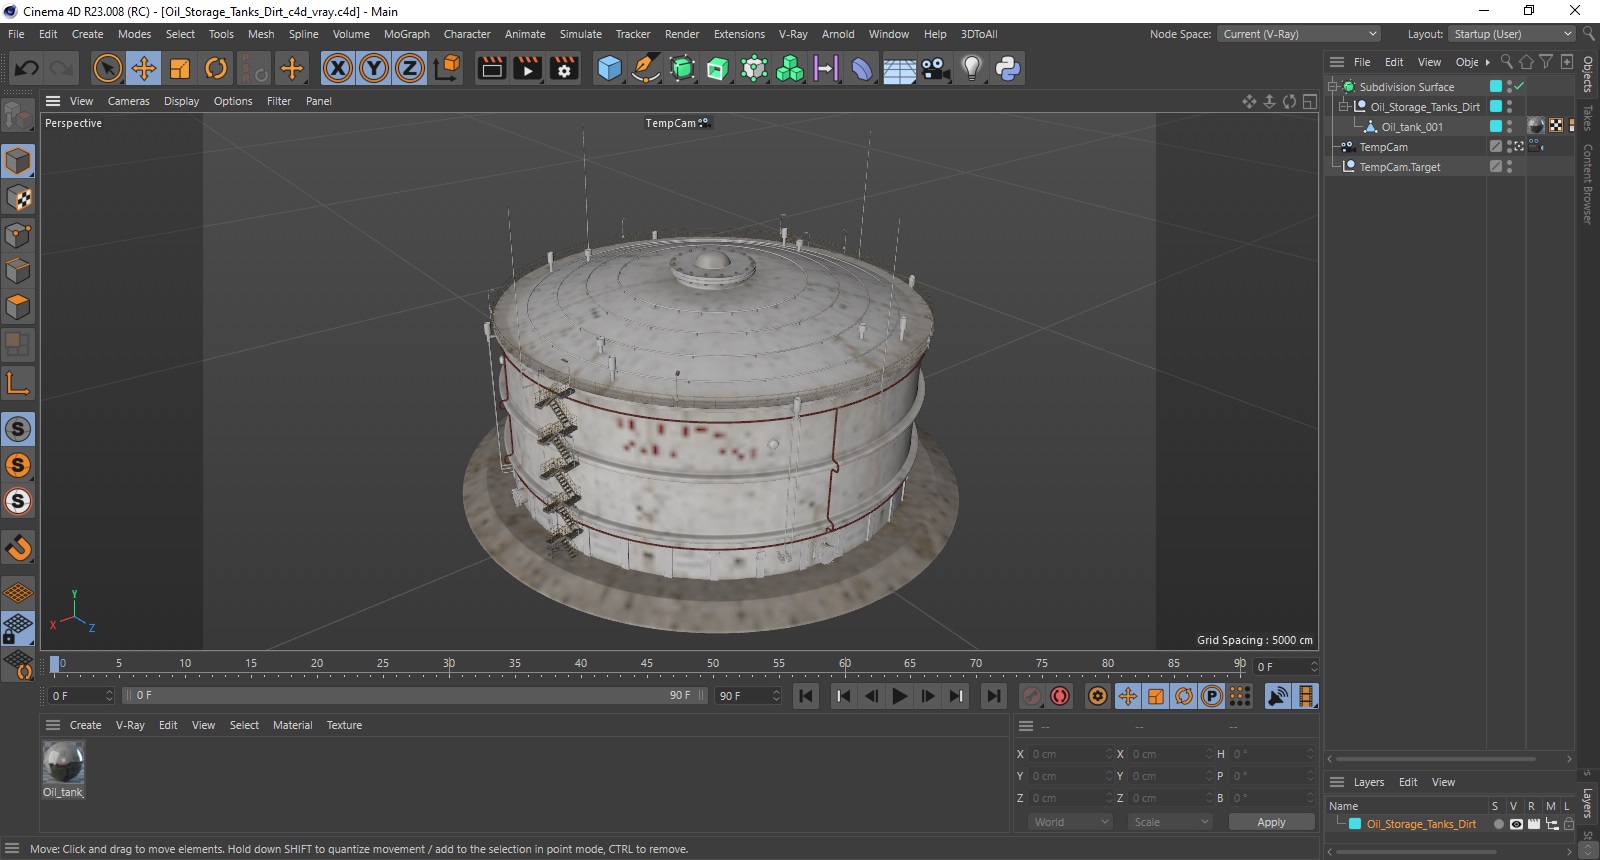1600x860 pixels.
Task: Click the Undo arrow icon
Action: 26,68
